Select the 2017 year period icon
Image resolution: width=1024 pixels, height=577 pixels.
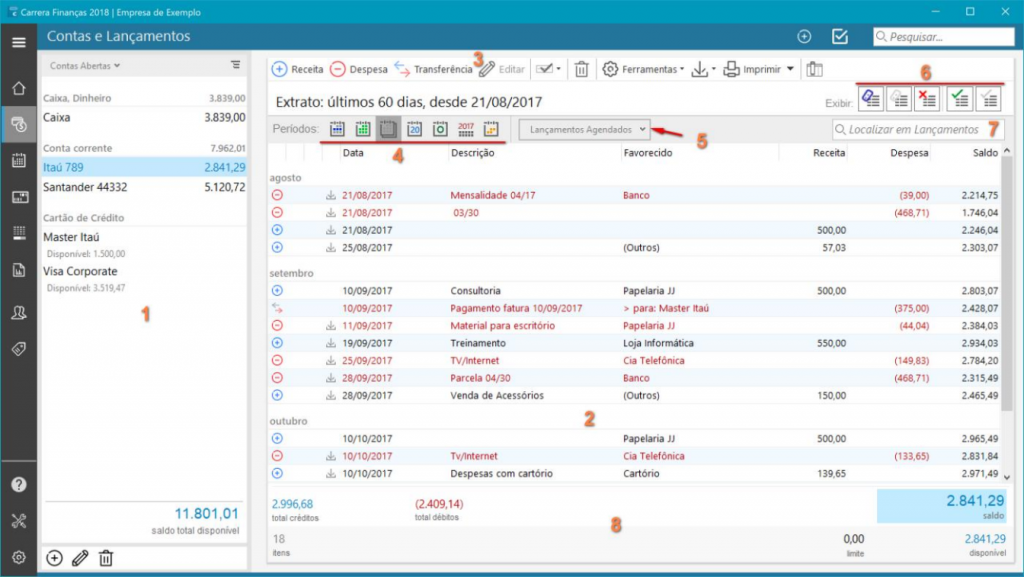465,129
